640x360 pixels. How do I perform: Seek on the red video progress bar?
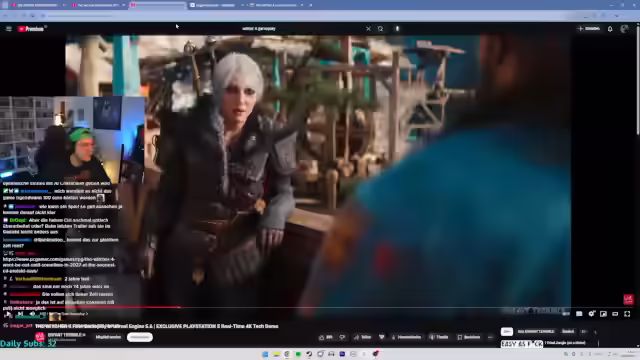(x=318, y=307)
